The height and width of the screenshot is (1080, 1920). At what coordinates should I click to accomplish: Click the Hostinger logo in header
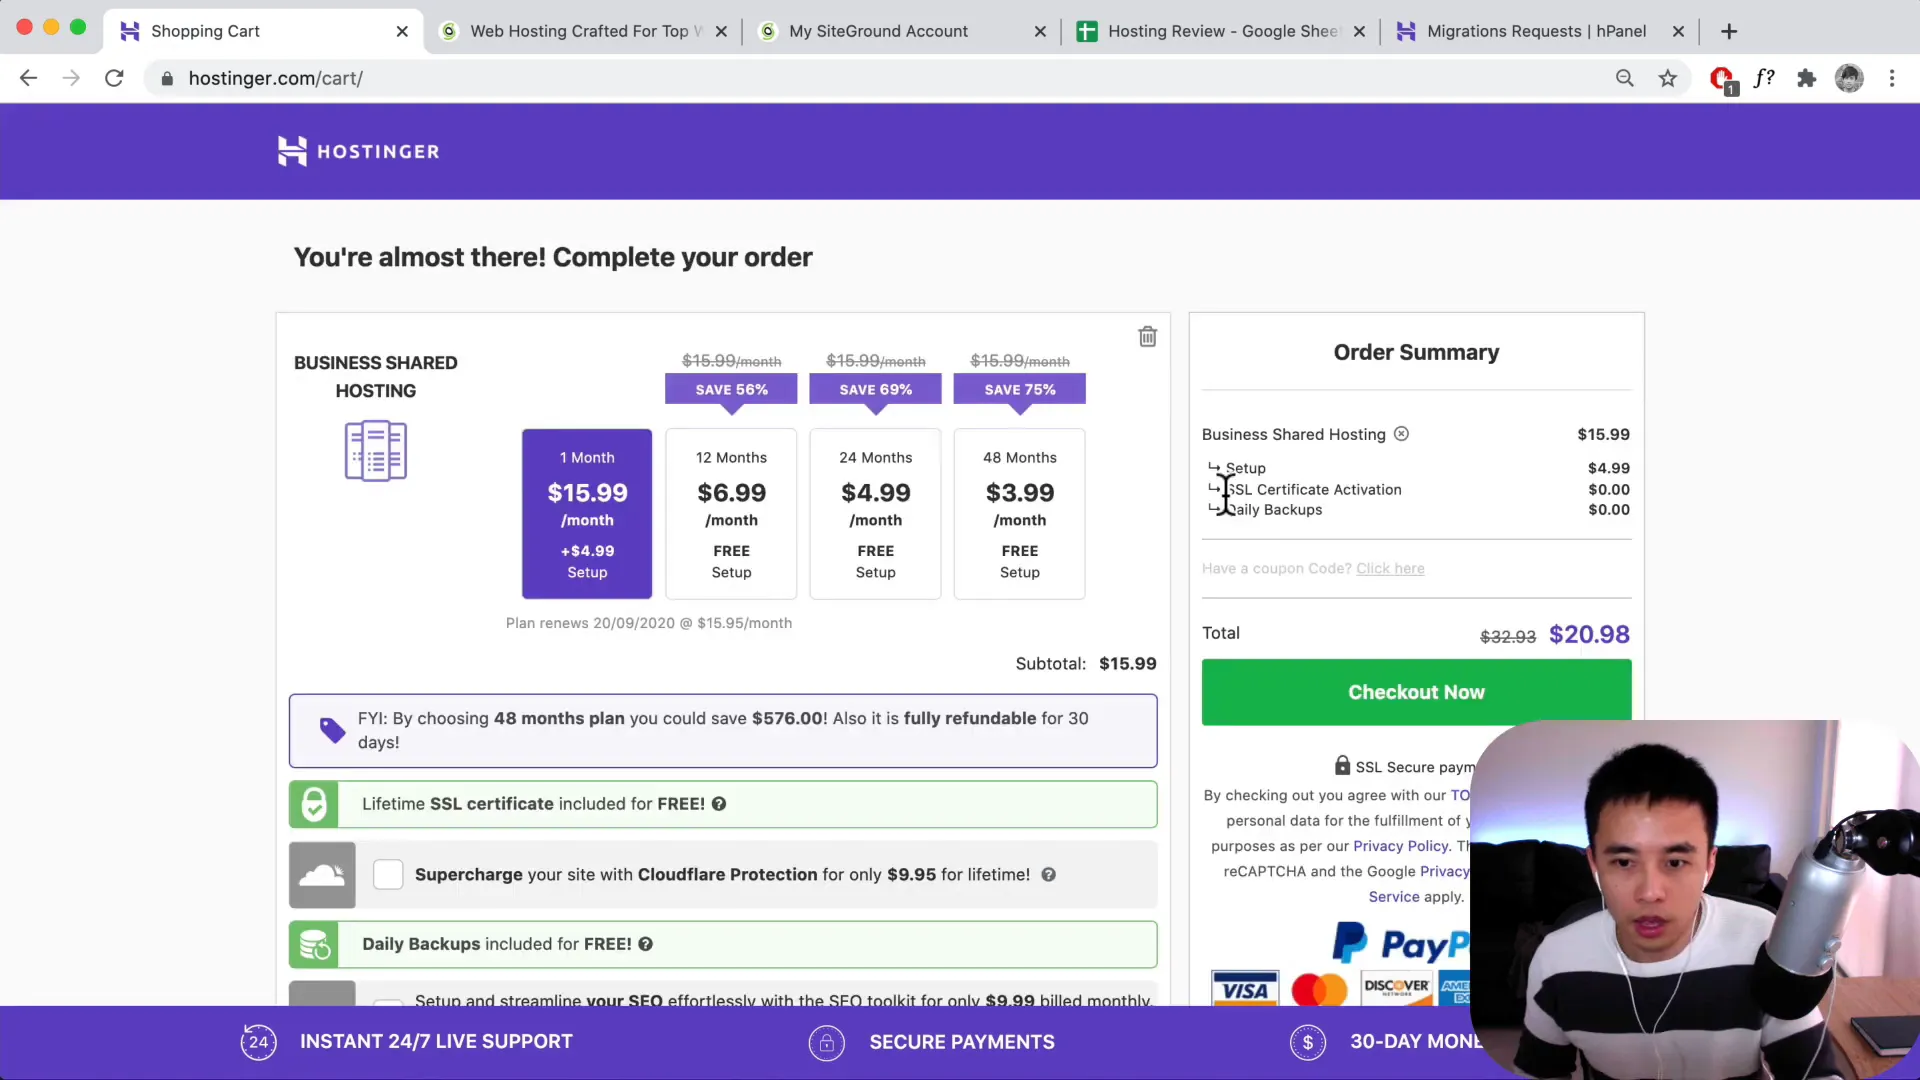coord(358,151)
